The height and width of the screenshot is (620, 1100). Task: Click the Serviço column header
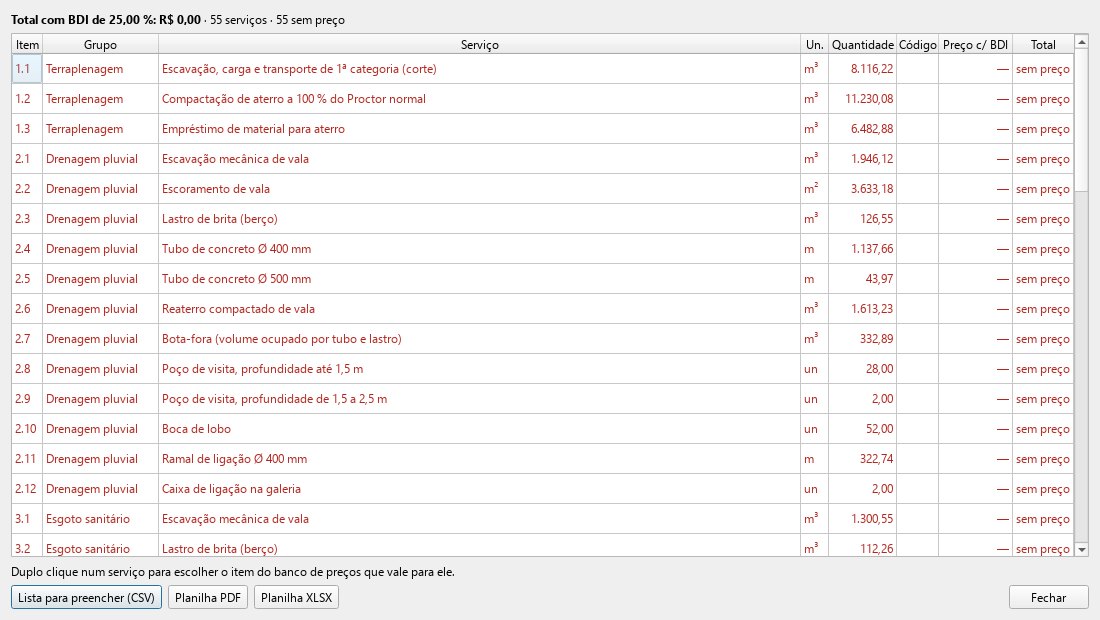click(x=479, y=44)
